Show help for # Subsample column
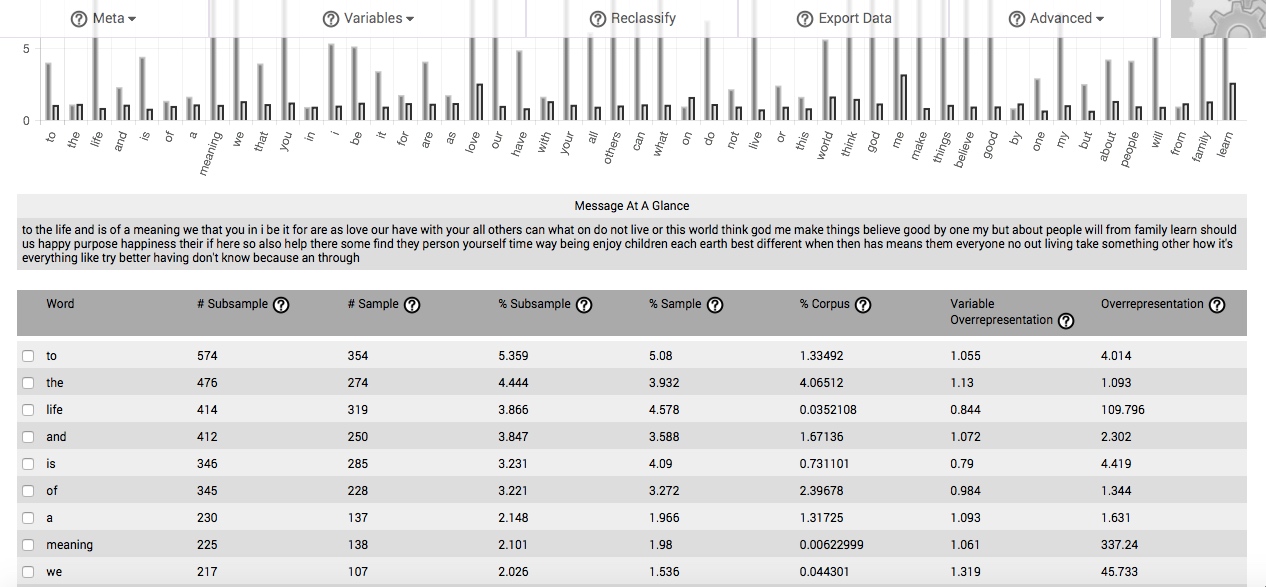The height and width of the screenshot is (587, 1266). tap(281, 305)
